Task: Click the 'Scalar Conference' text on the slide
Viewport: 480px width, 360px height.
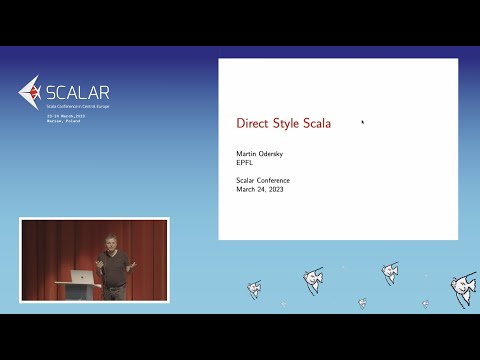Action: point(263,180)
